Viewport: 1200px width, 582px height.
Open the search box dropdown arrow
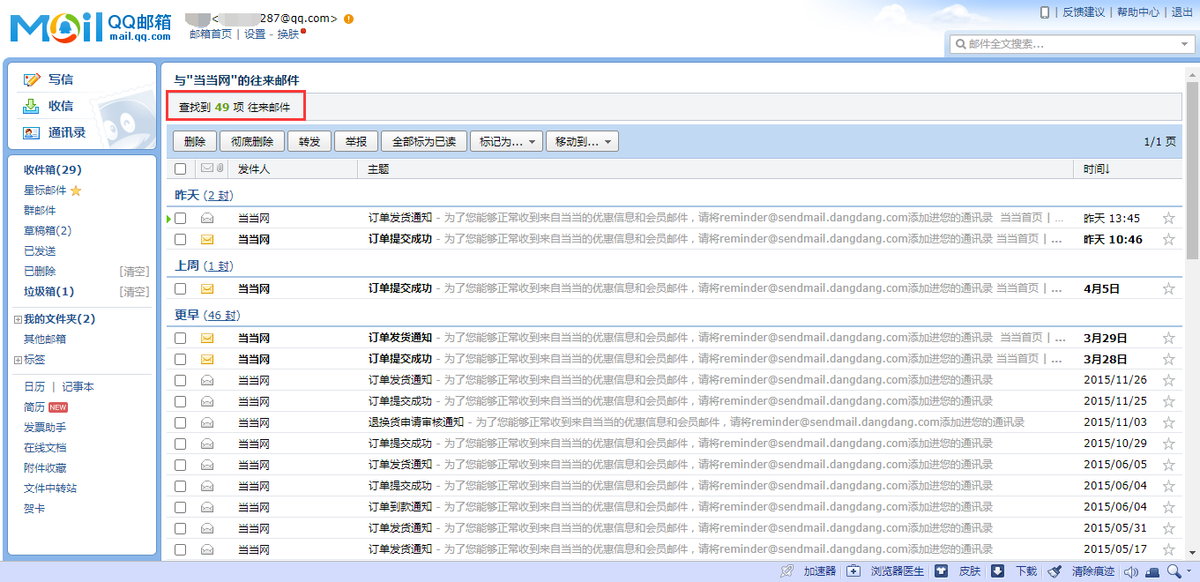[1185, 44]
